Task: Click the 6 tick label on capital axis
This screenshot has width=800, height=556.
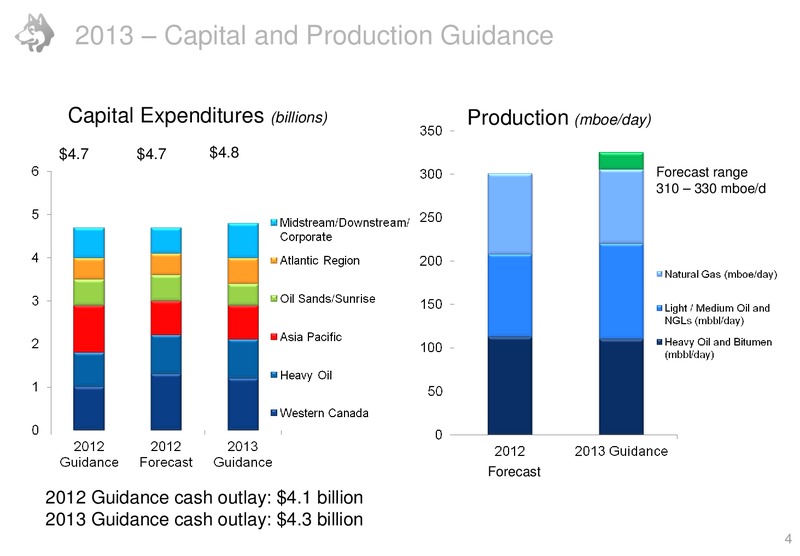Action: point(35,171)
